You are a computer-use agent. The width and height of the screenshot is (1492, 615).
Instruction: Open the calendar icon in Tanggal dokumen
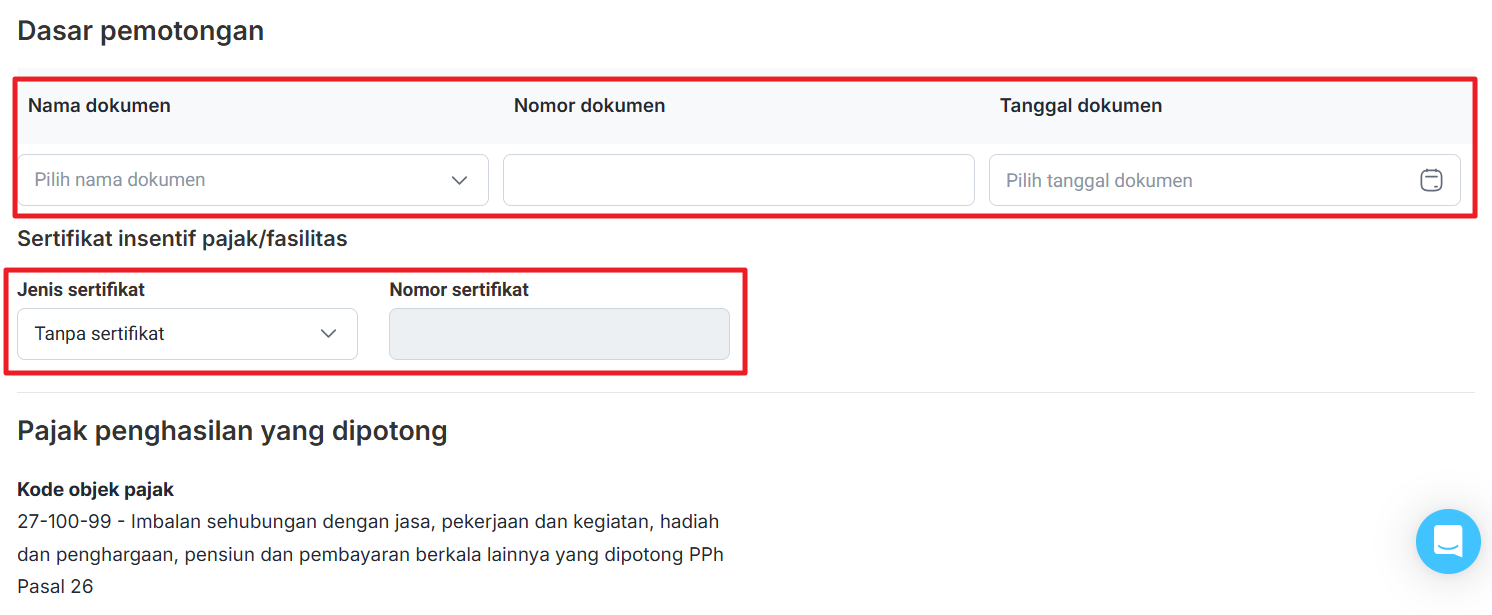click(x=1431, y=180)
